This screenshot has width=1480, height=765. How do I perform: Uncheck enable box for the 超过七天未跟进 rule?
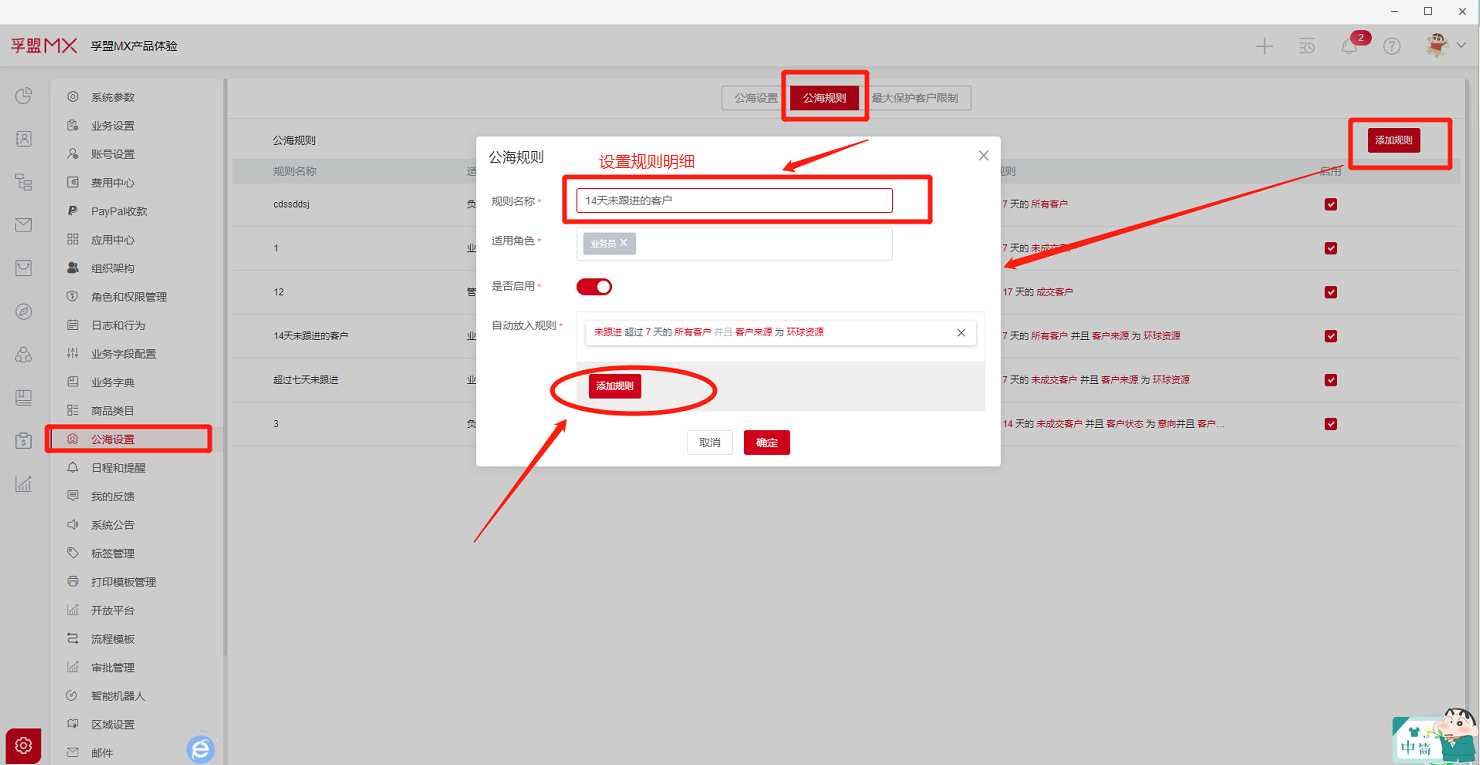[1330, 380]
